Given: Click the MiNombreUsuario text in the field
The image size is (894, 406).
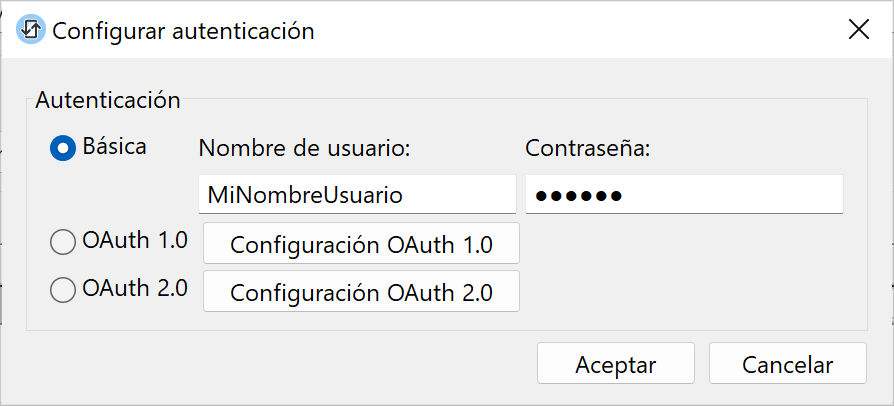Looking at the screenshot, I should click(305, 195).
